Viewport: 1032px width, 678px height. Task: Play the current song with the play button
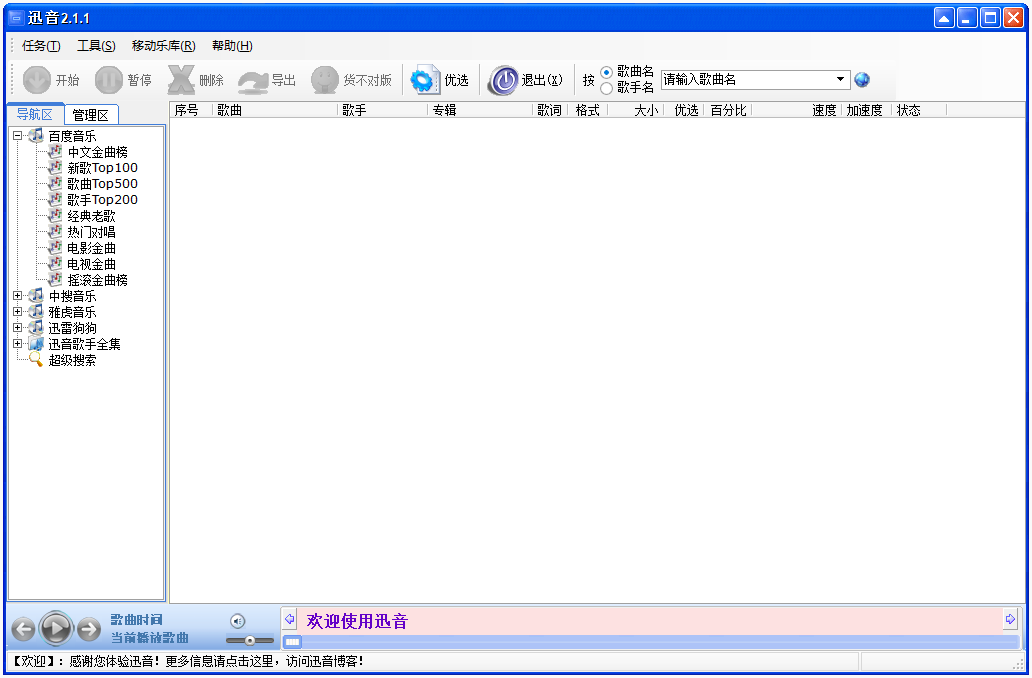[56, 629]
